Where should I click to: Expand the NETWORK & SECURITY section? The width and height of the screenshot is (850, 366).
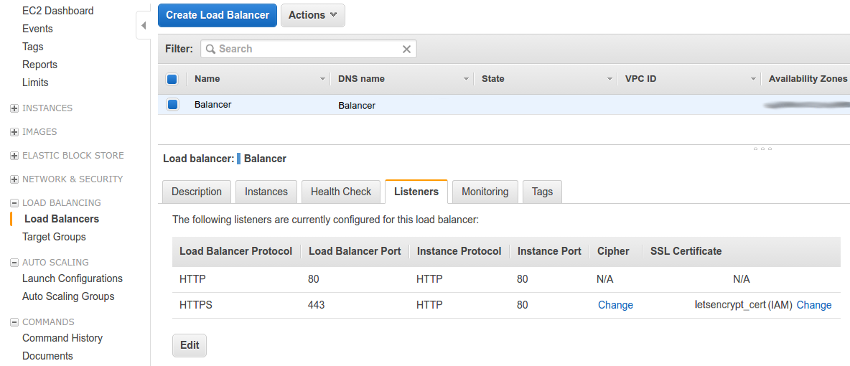click(14, 179)
